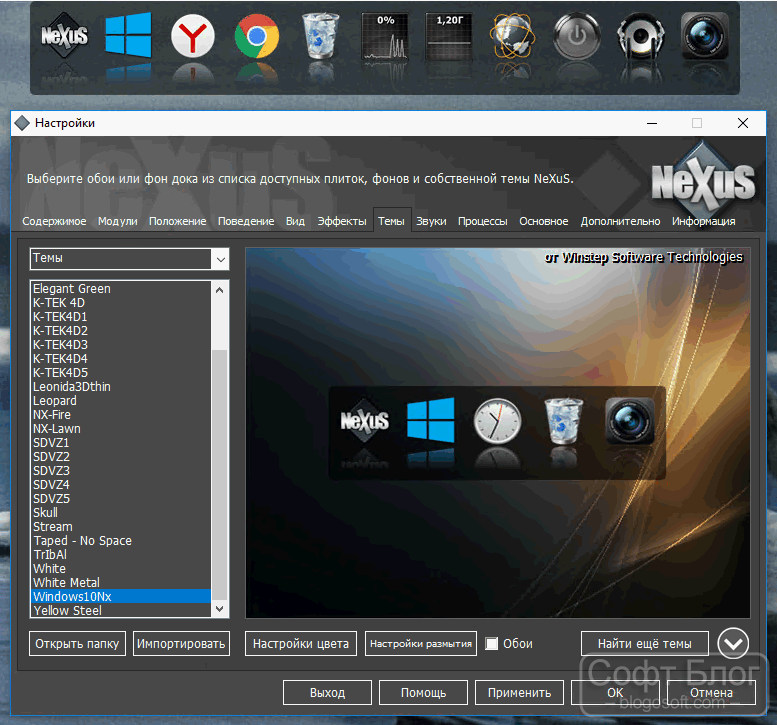The image size is (777, 725).
Task: Select the Leonida3Dthin theme
Action: pos(121,387)
